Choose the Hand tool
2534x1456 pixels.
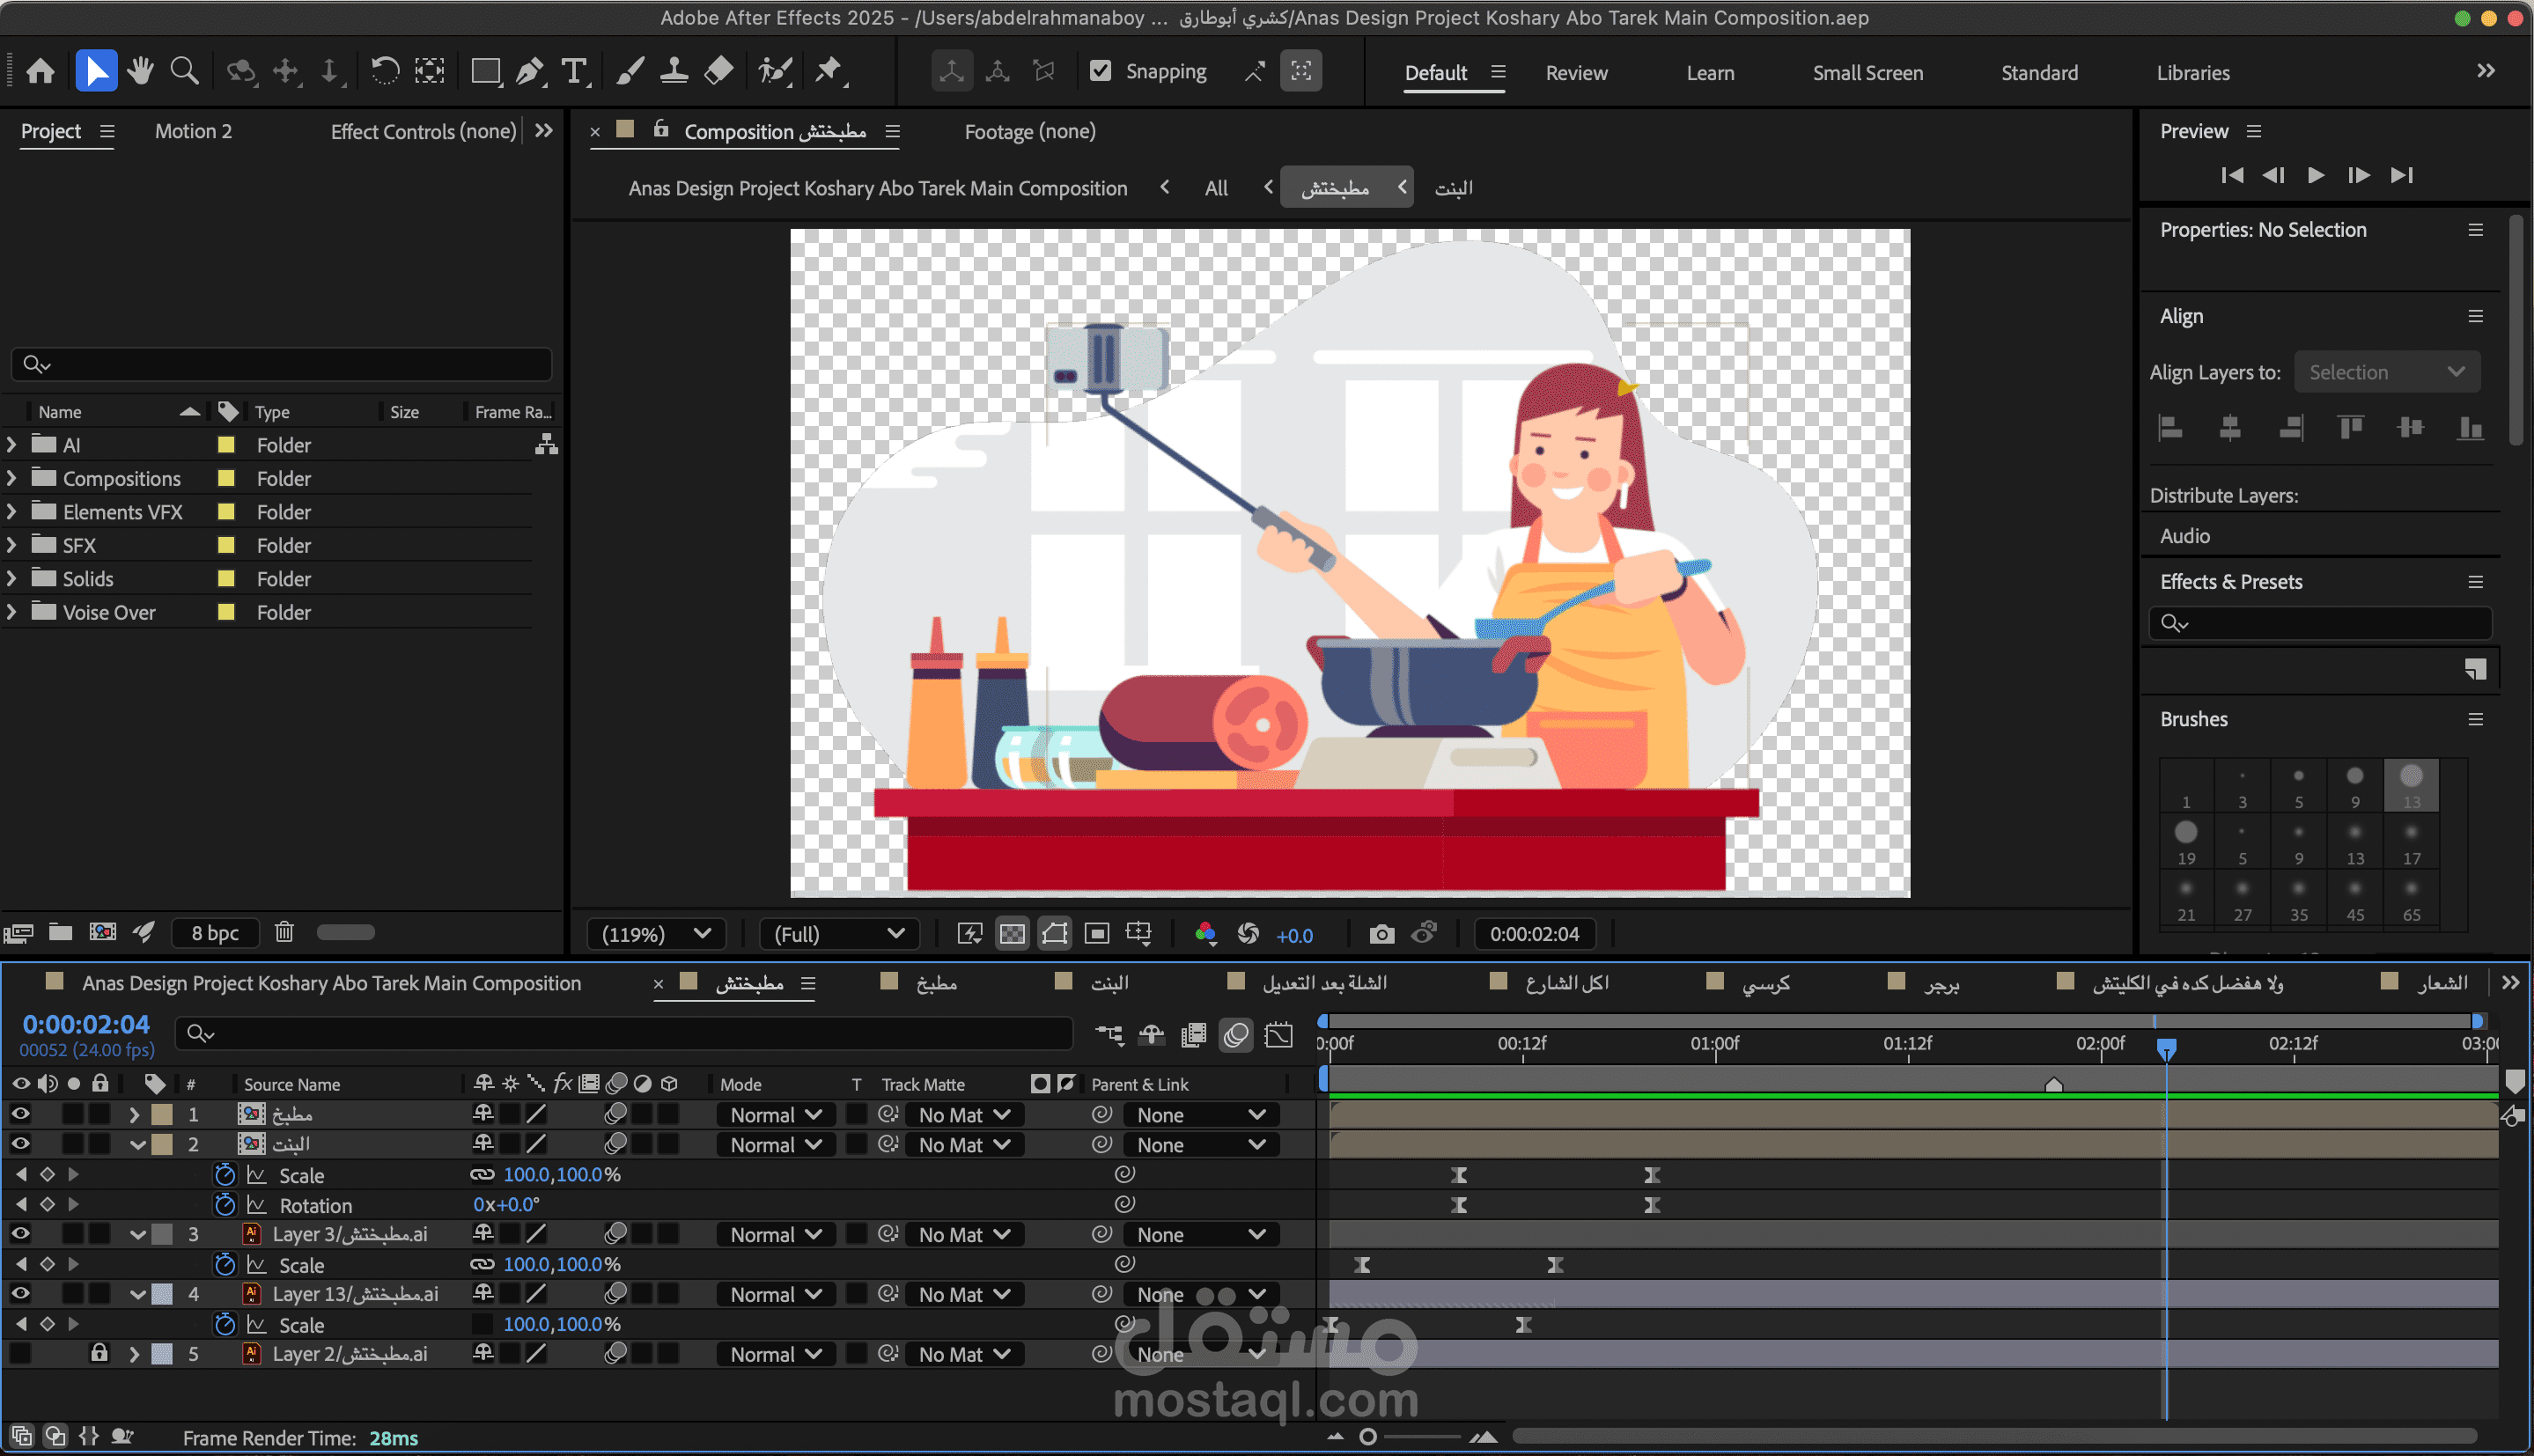tap(140, 71)
